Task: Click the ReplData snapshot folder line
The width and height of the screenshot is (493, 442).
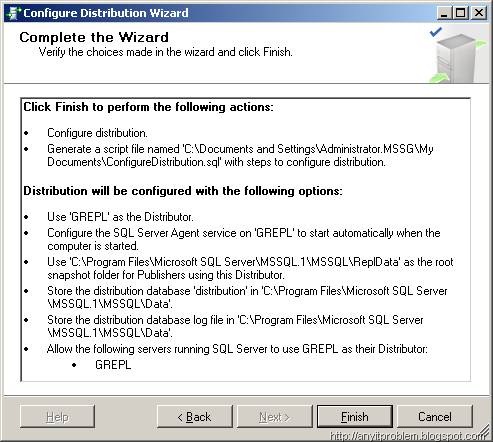Action: [250, 268]
